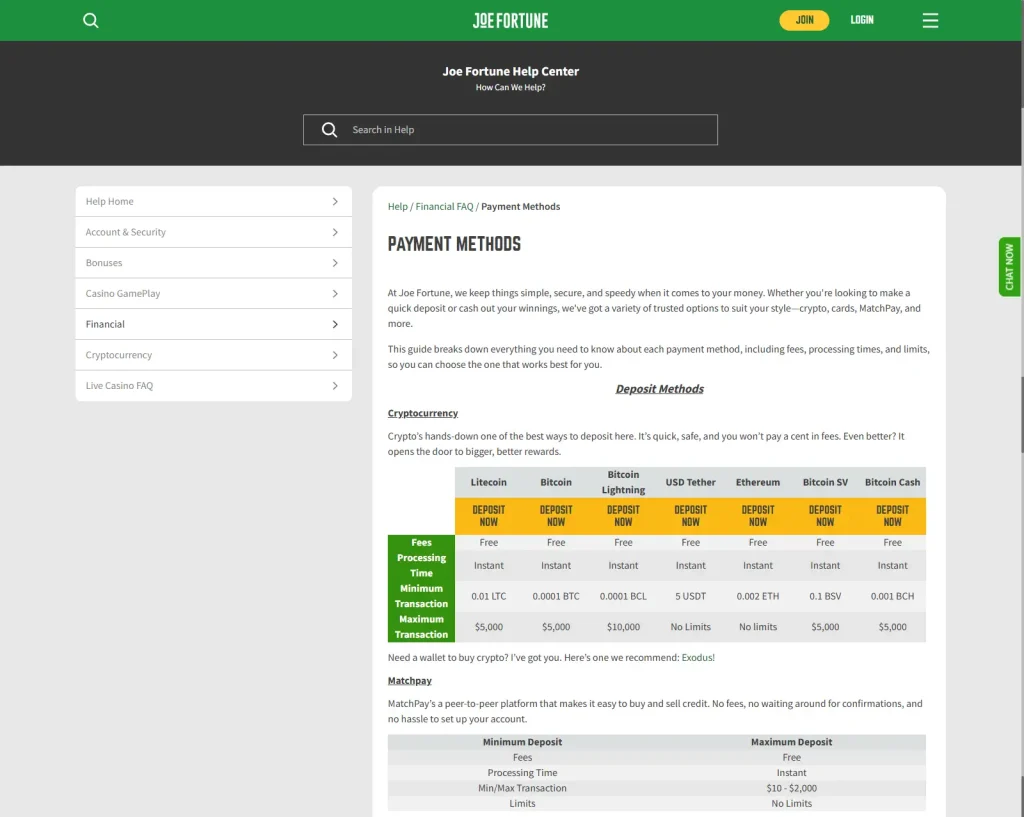
Task: Click the JOIN button
Action: click(804, 20)
